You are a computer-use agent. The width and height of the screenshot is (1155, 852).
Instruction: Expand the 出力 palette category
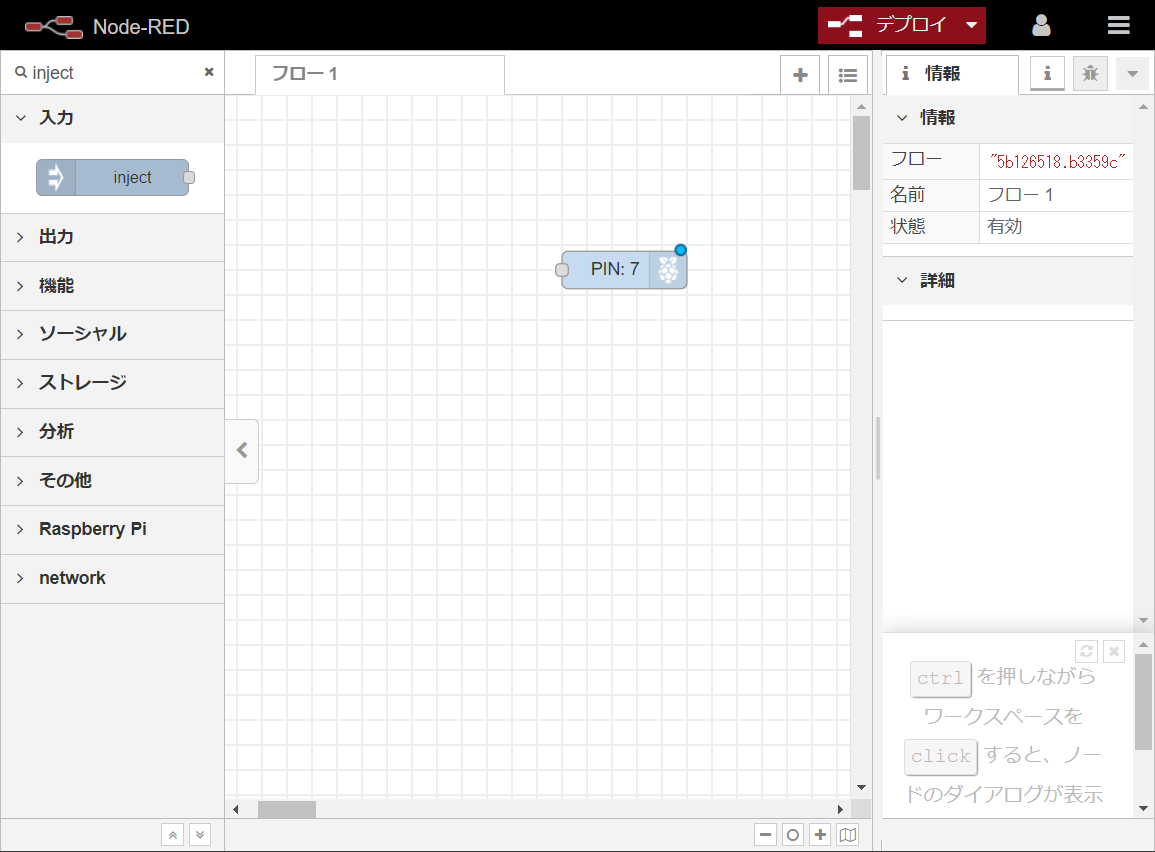[113, 237]
